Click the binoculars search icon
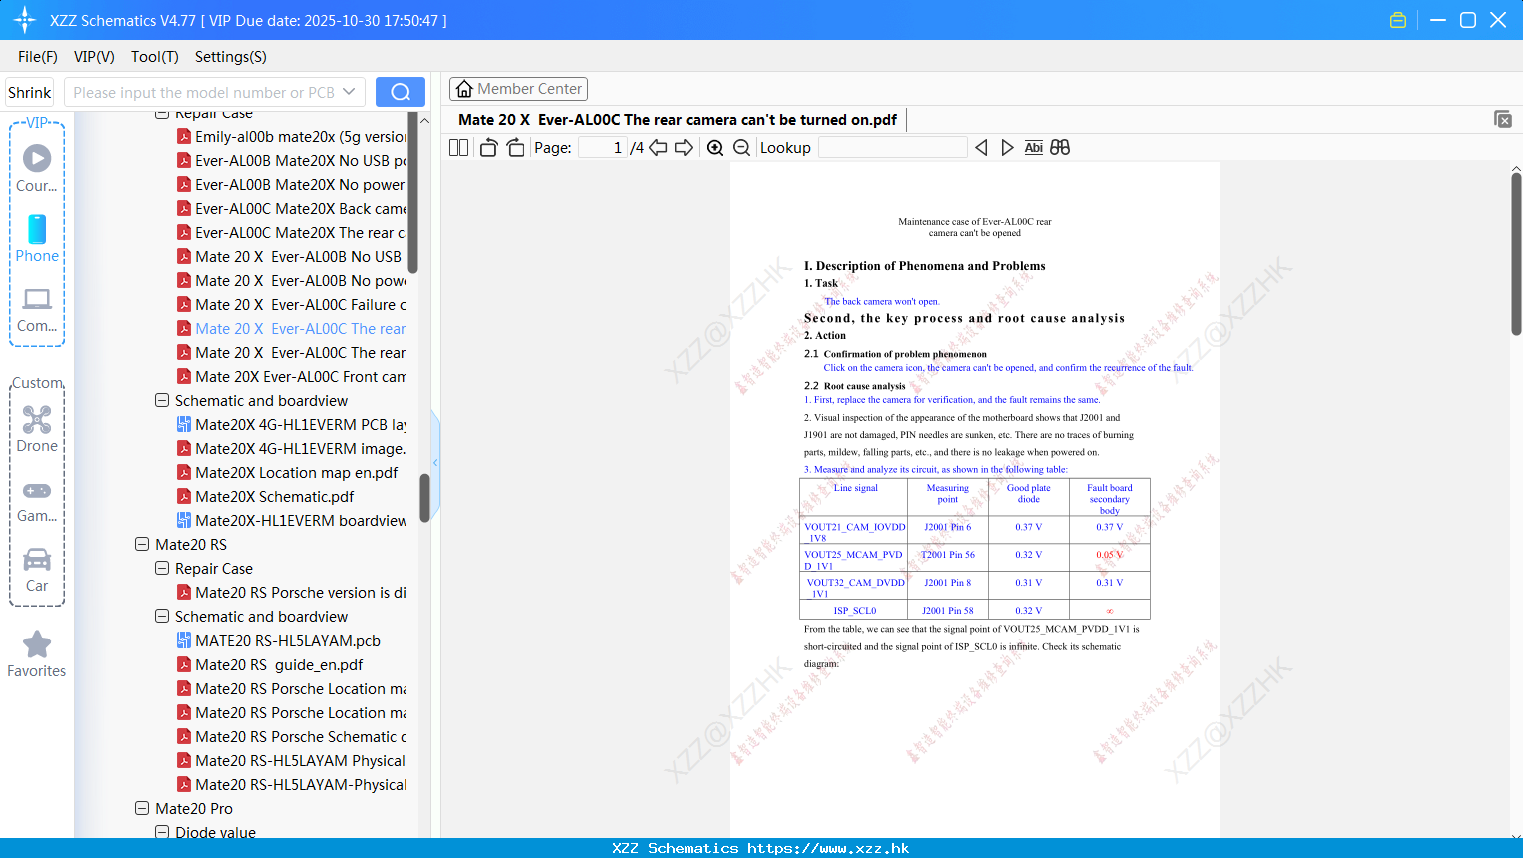1523x858 pixels. coord(1060,148)
